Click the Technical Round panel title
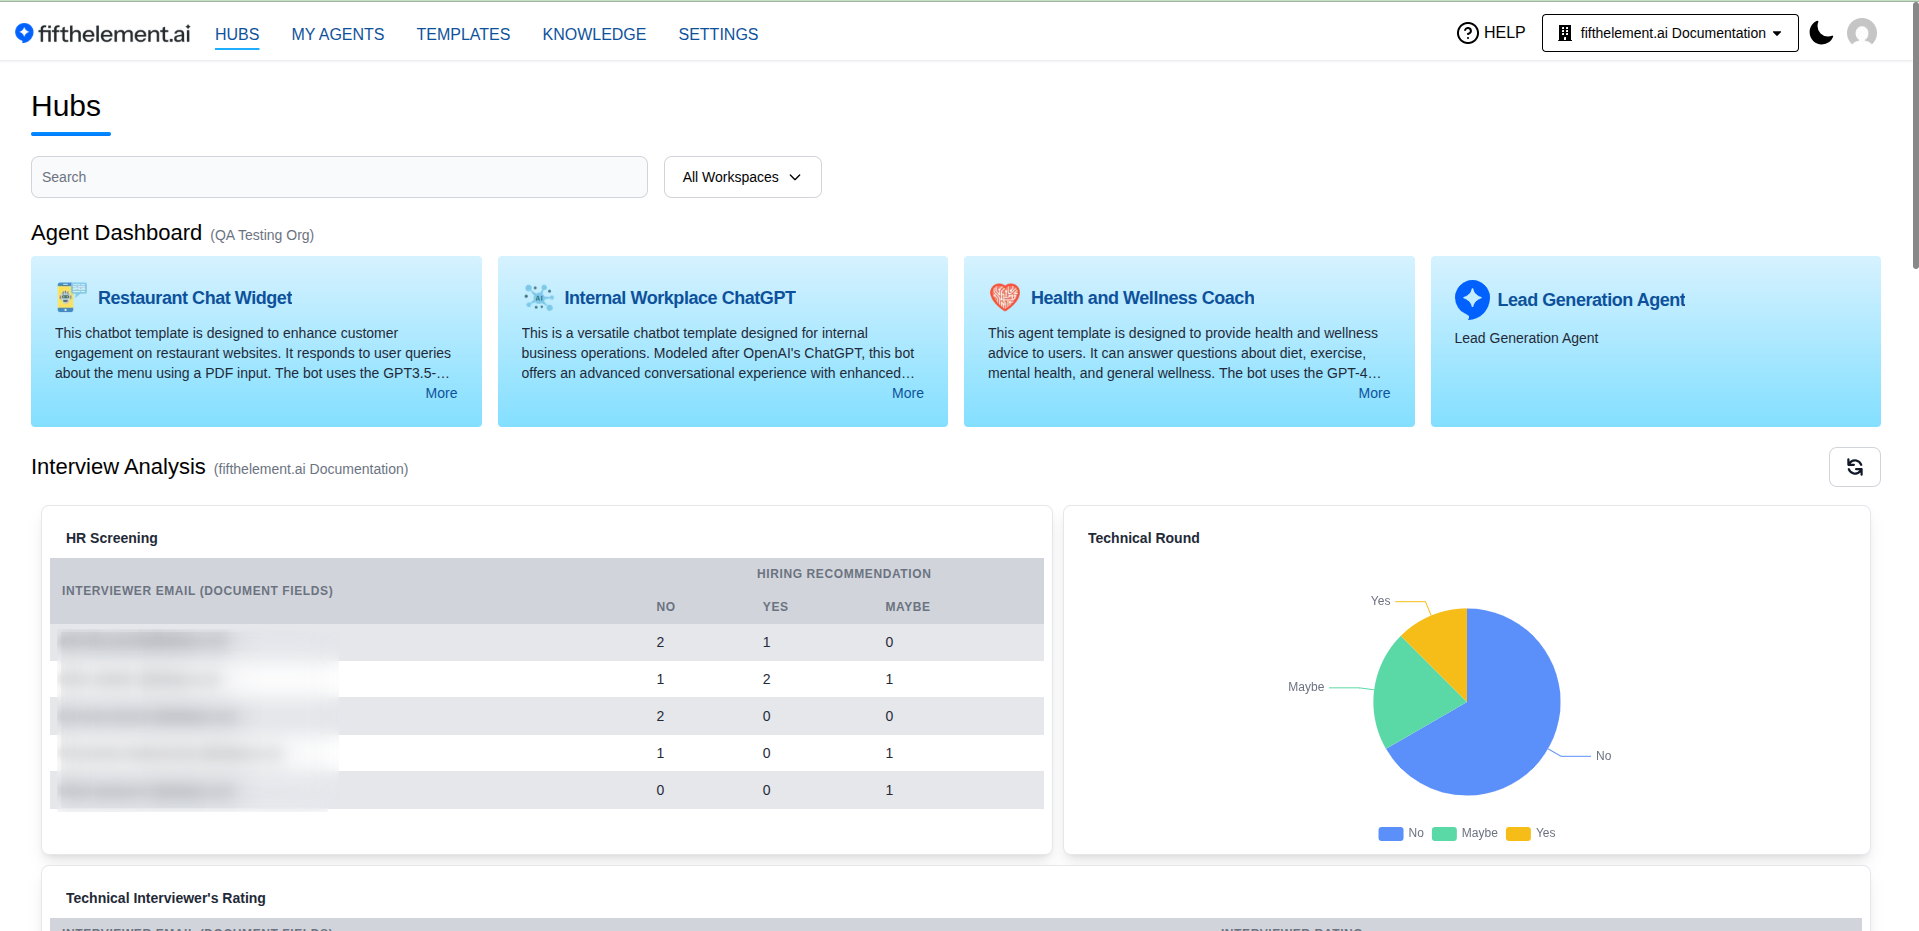Viewport: 1919px width, 931px height. [x=1143, y=538]
